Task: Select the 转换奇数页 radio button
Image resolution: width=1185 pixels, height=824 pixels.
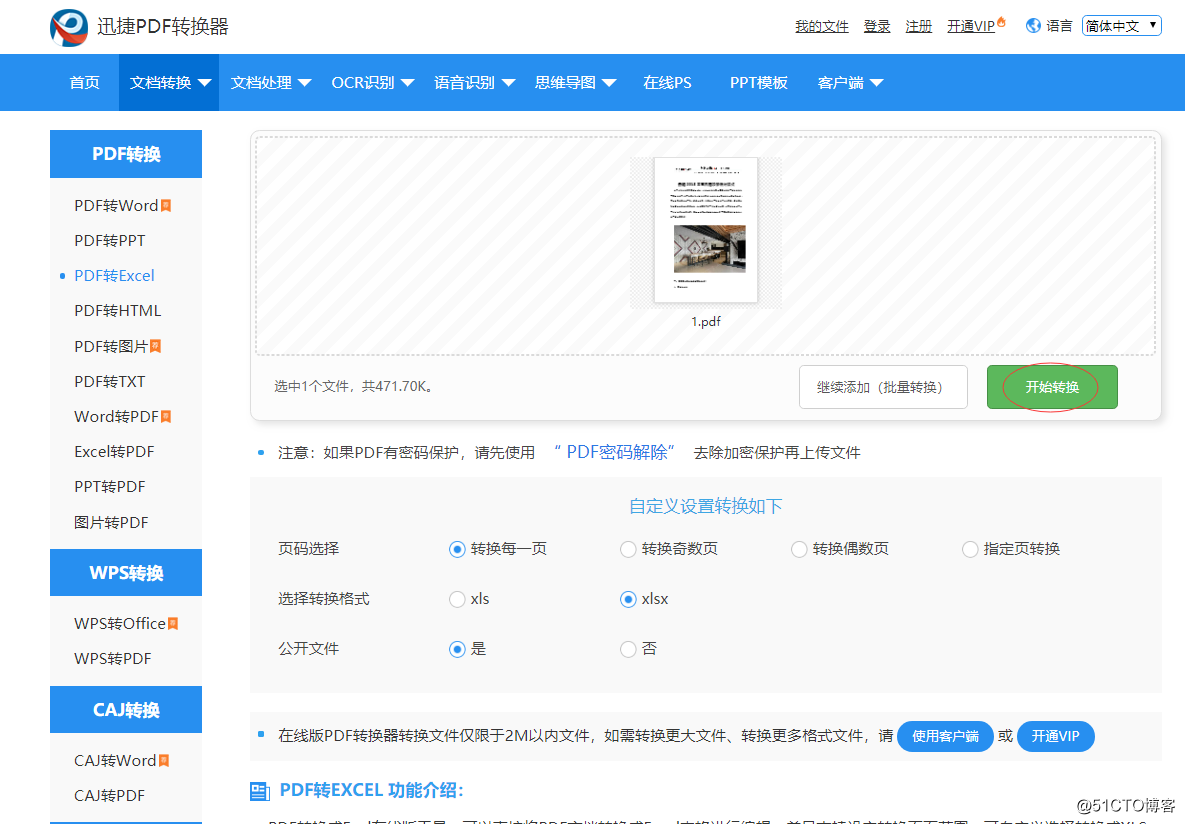Action: click(x=628, y=550)
